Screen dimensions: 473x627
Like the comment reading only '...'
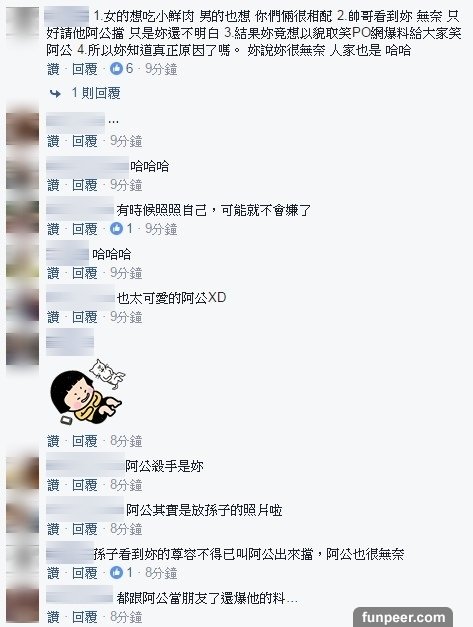coord(53,141)
